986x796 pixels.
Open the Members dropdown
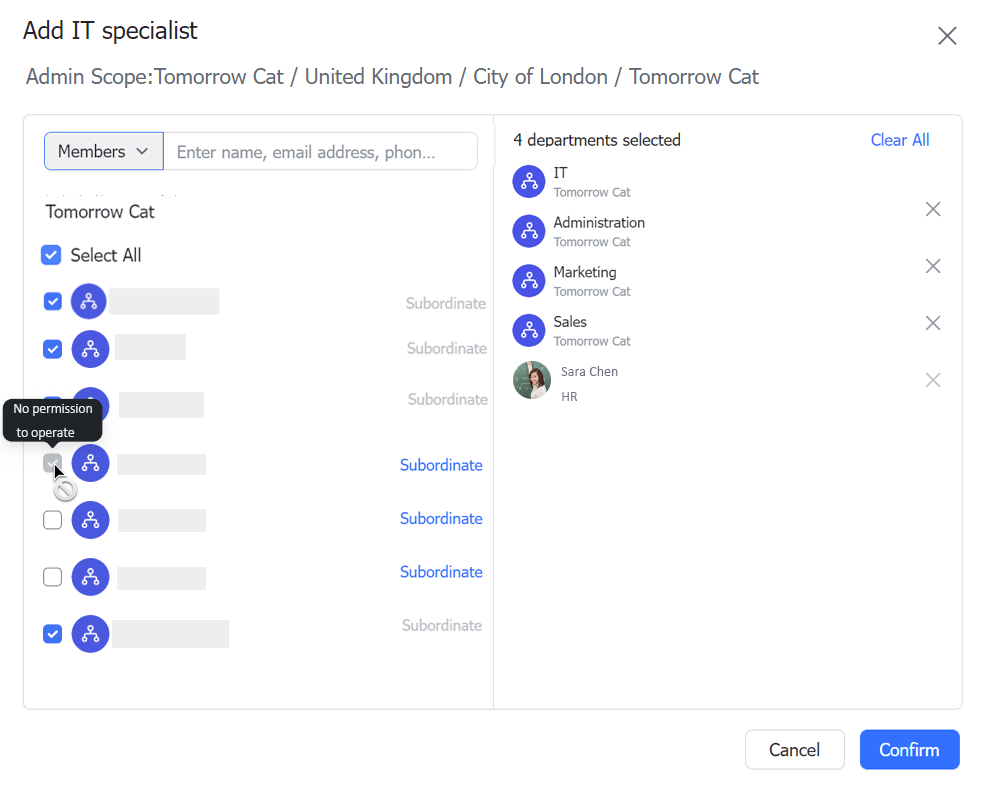click(x=103, y=151)
